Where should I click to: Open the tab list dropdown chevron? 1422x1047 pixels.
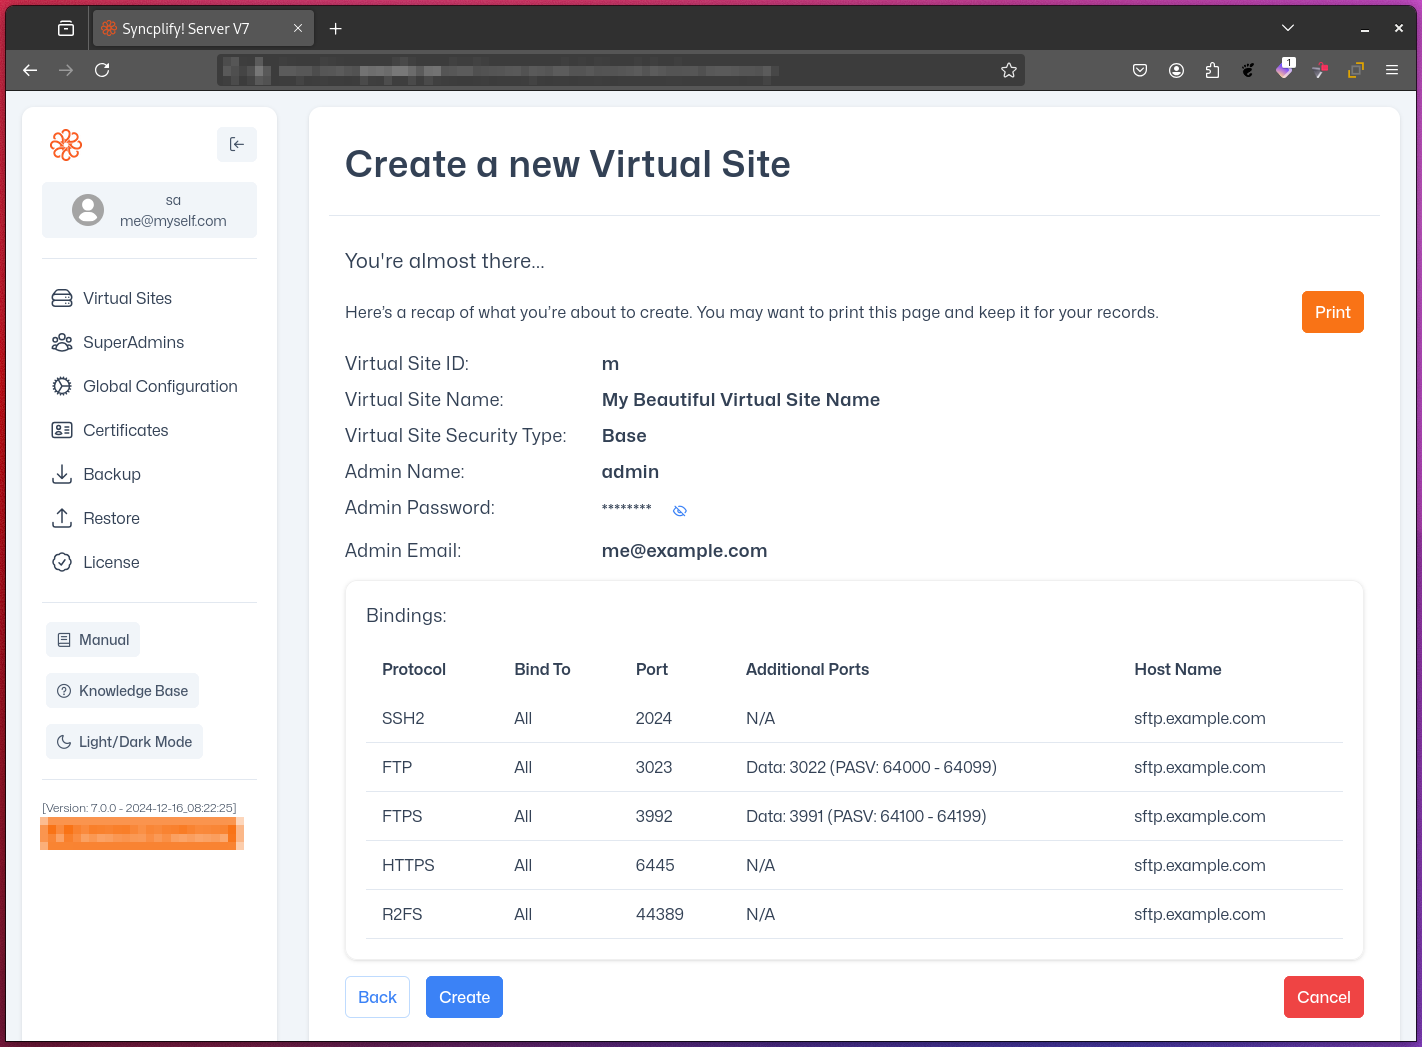(1288, 27)
